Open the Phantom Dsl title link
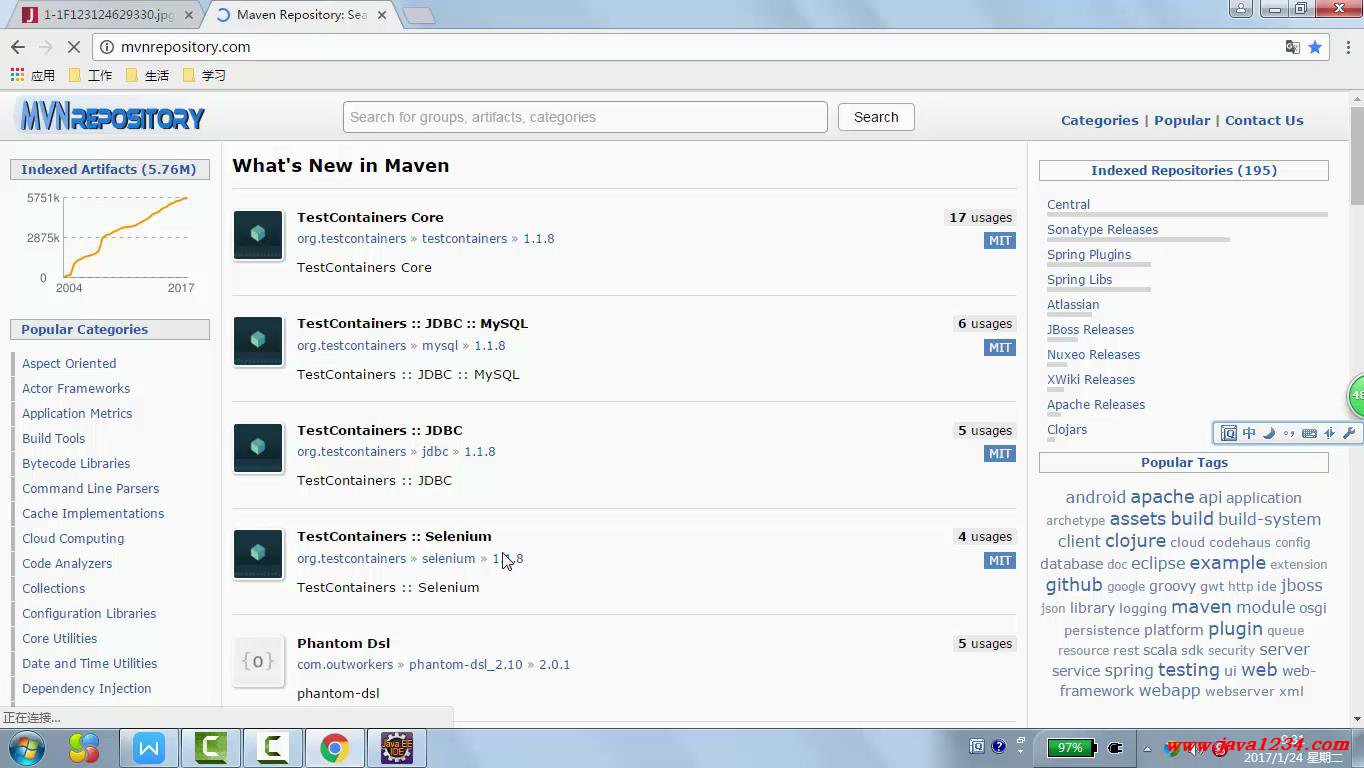Viewport: 1364px width, 768px height. point(343,643)
